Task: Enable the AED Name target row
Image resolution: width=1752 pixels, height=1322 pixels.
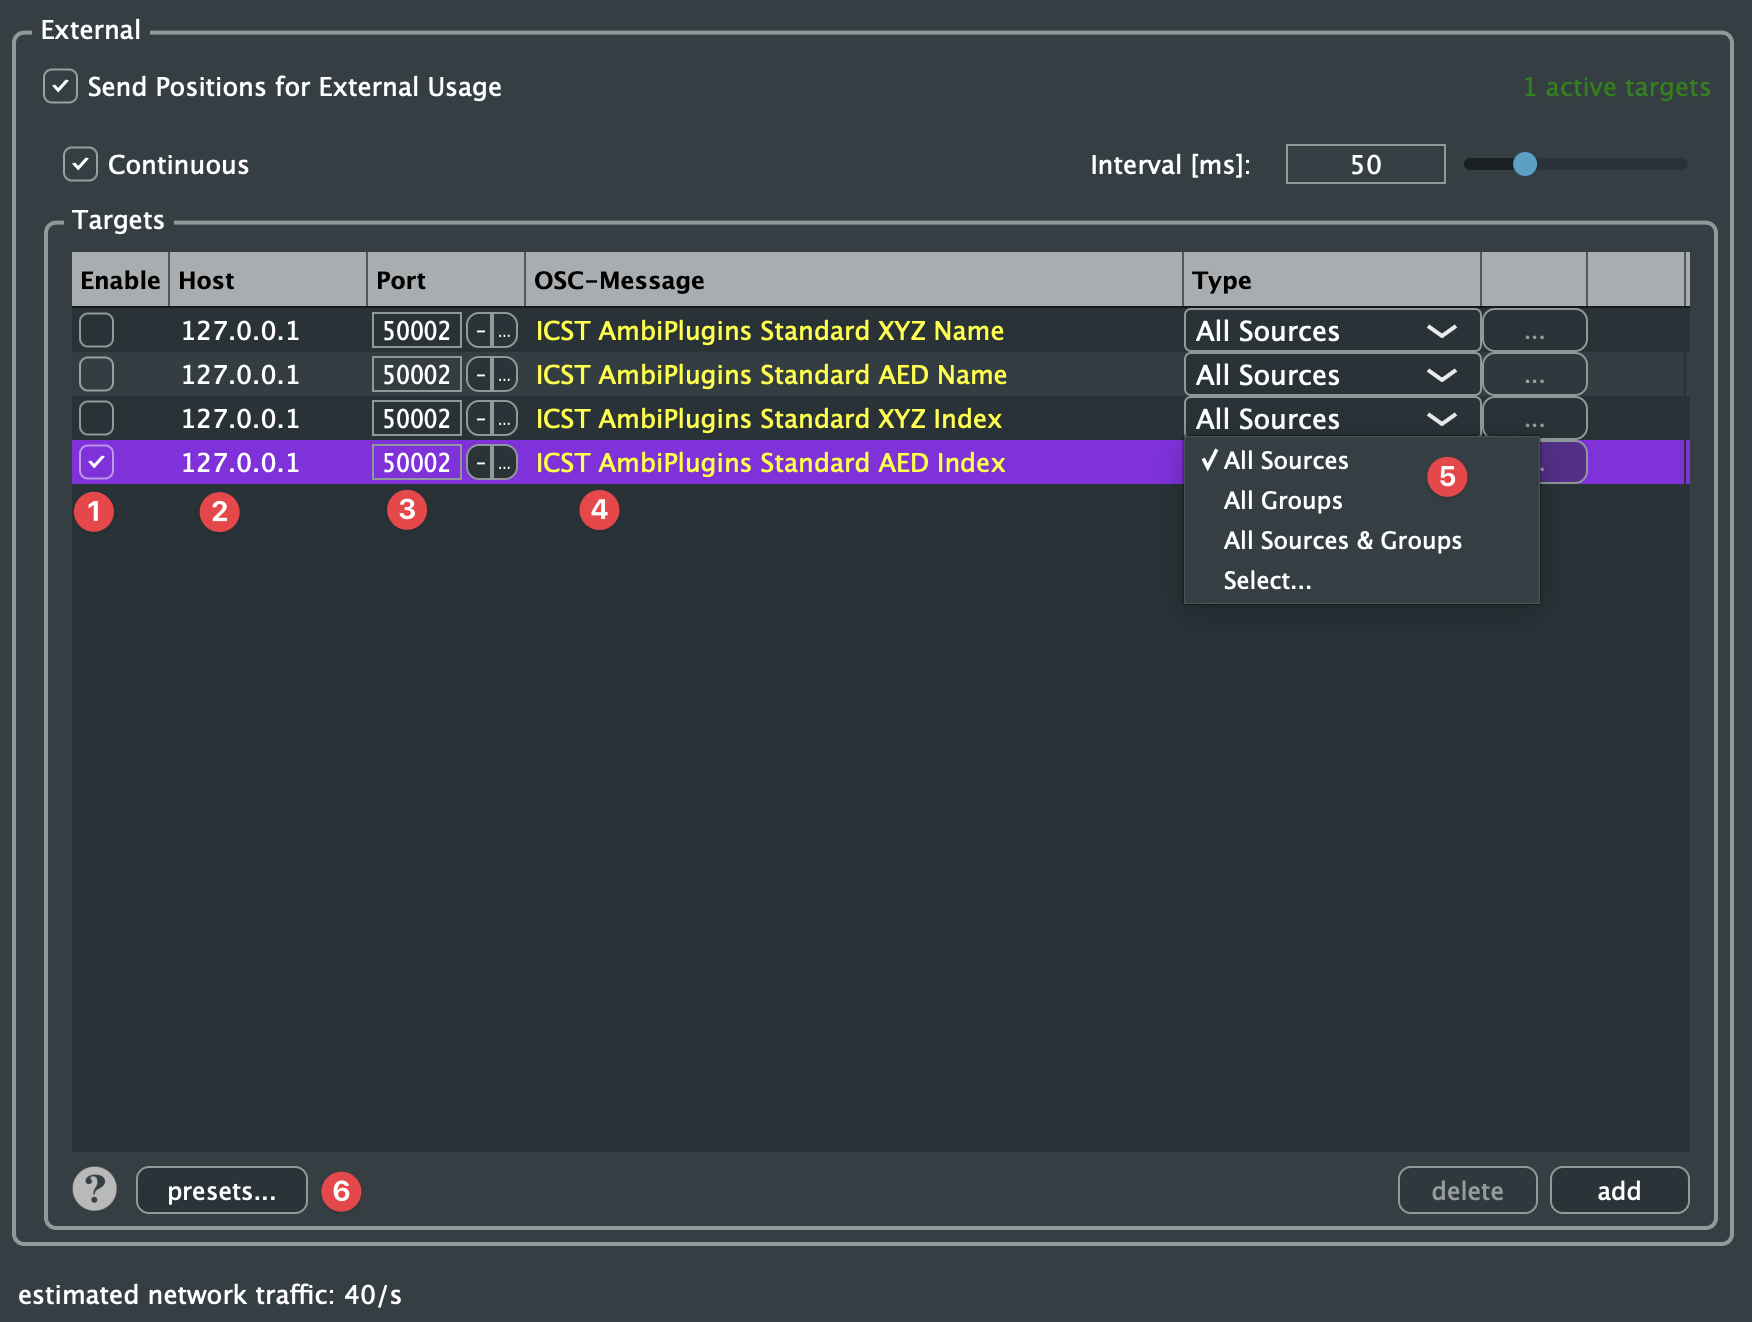Action: (97, 374)
